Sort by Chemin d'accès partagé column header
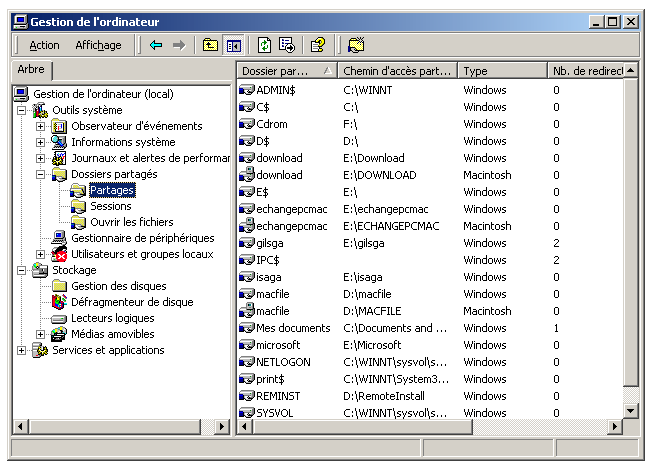649x469 pixels. pyautogui.click(x=397, y=71)
